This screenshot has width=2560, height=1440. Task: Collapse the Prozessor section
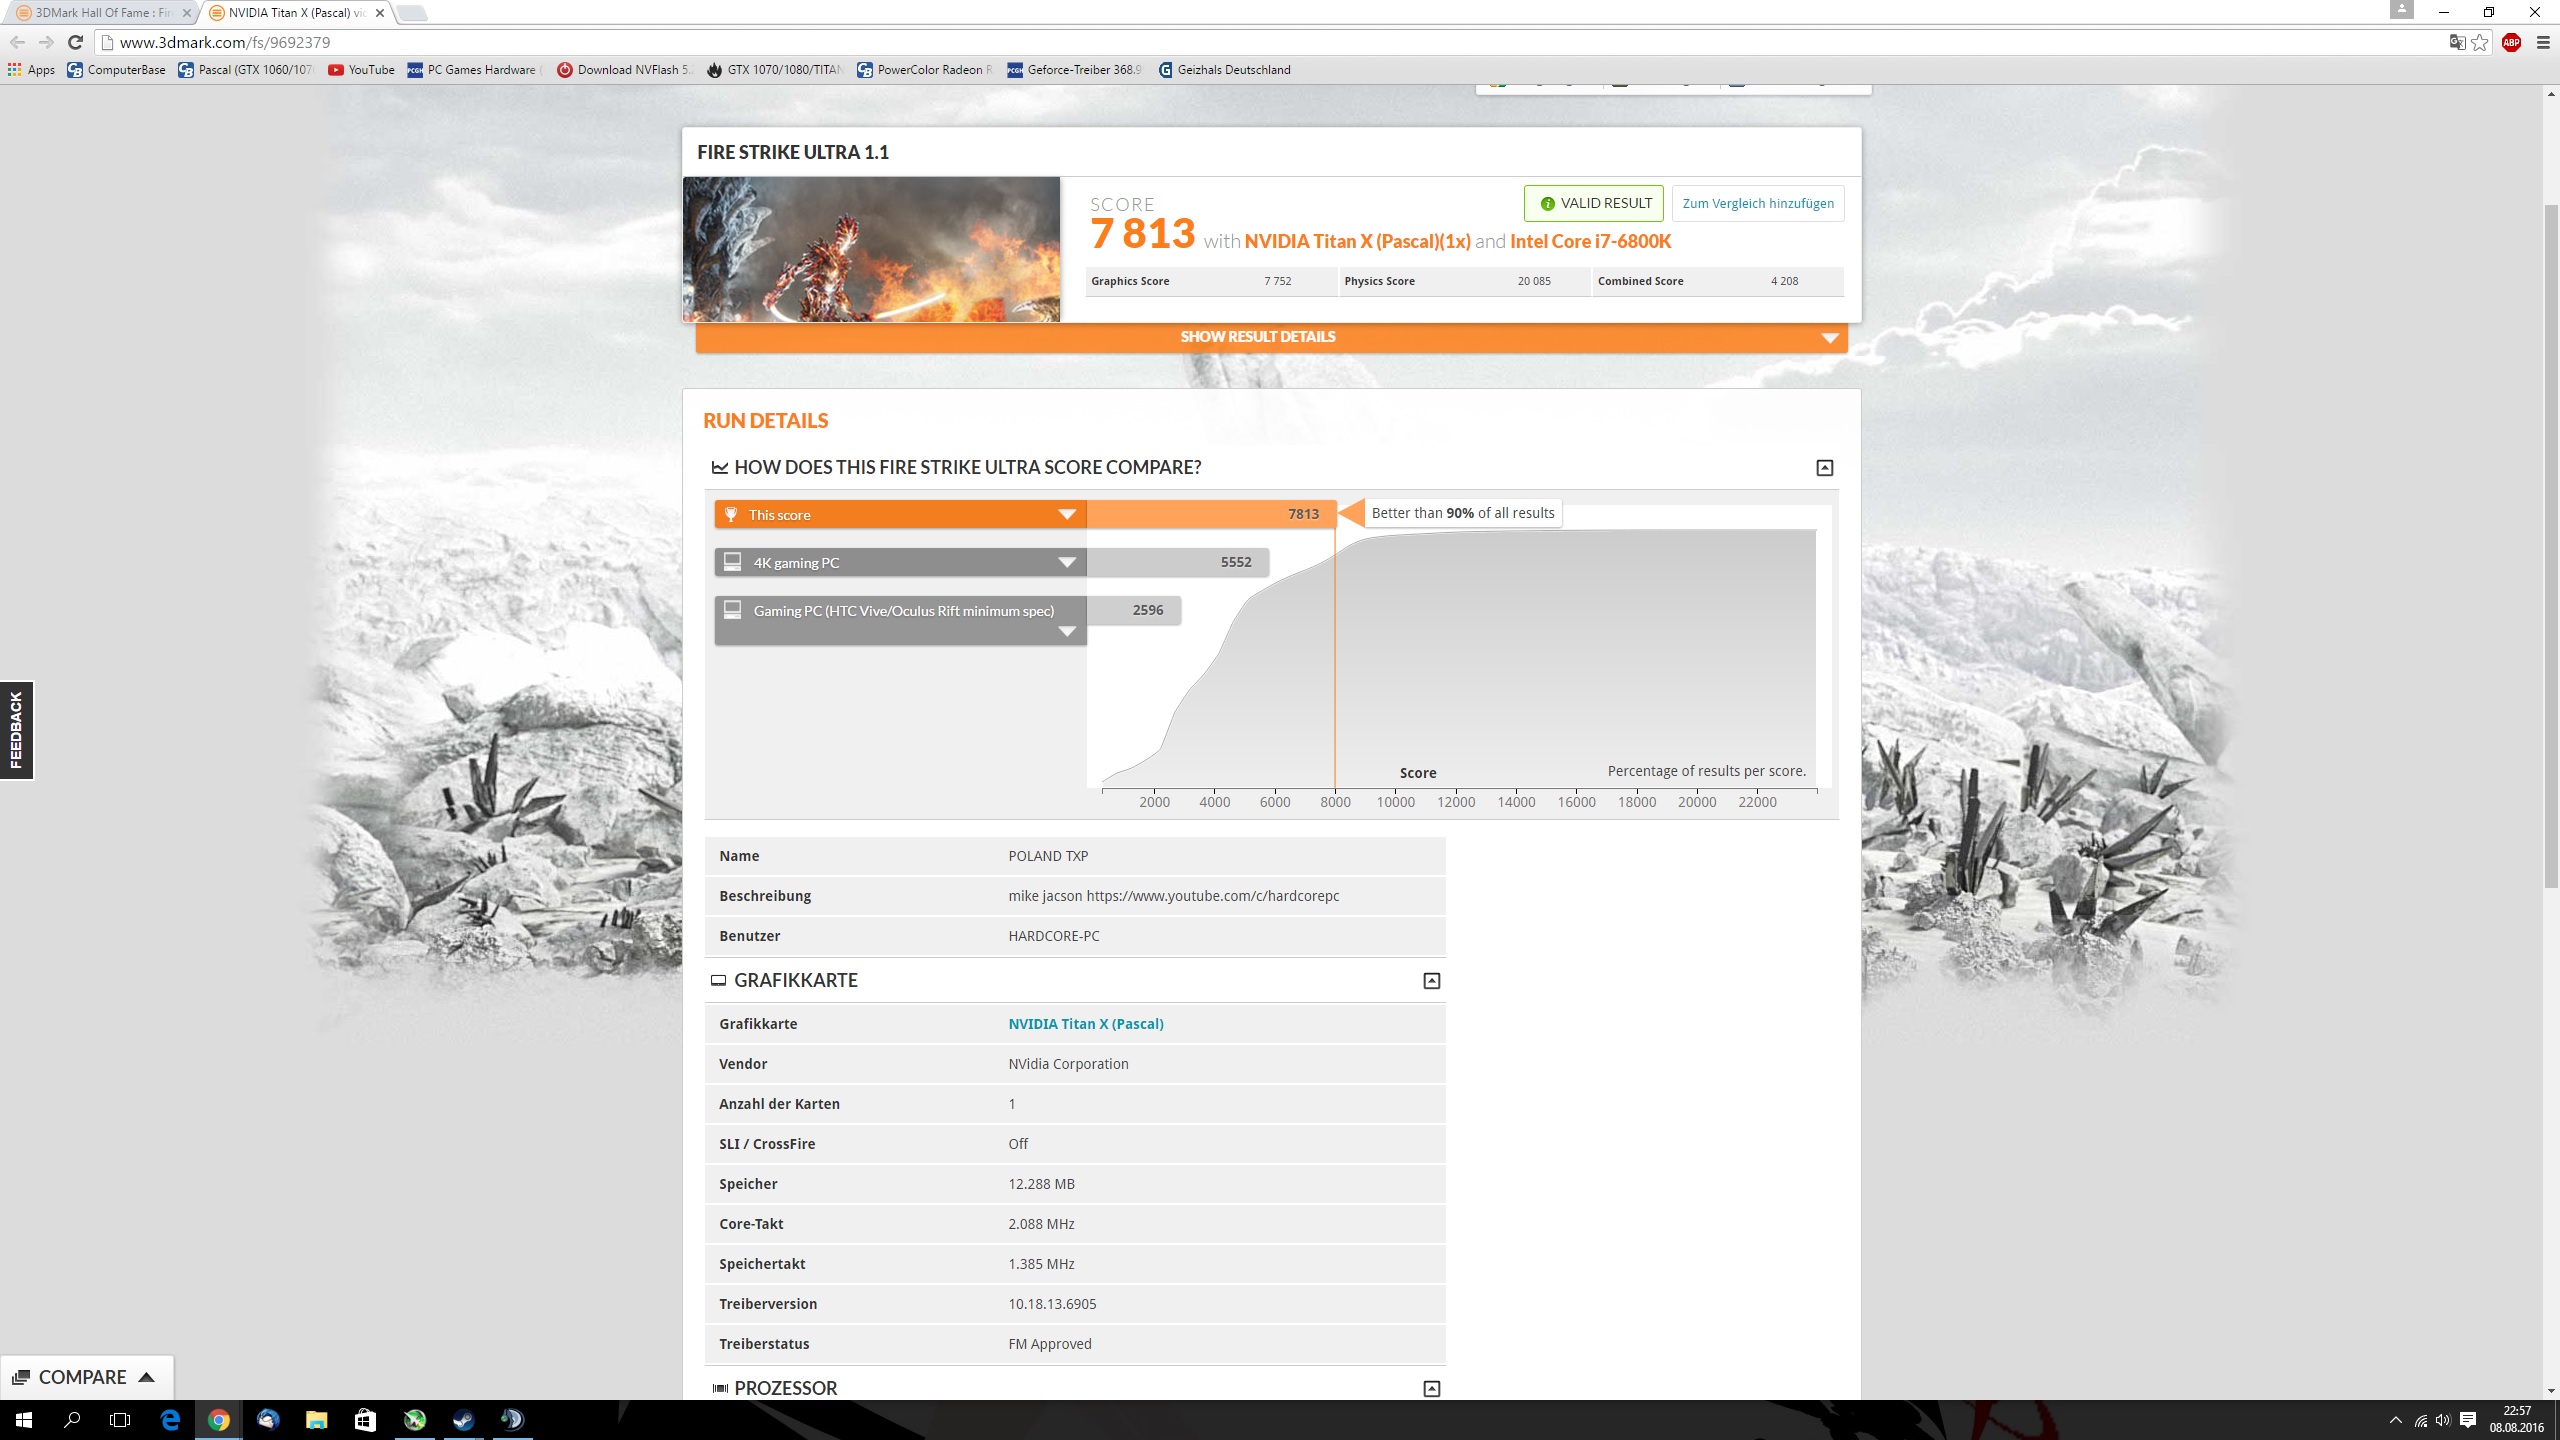pyautogui.click(x=1431, y=1388)
